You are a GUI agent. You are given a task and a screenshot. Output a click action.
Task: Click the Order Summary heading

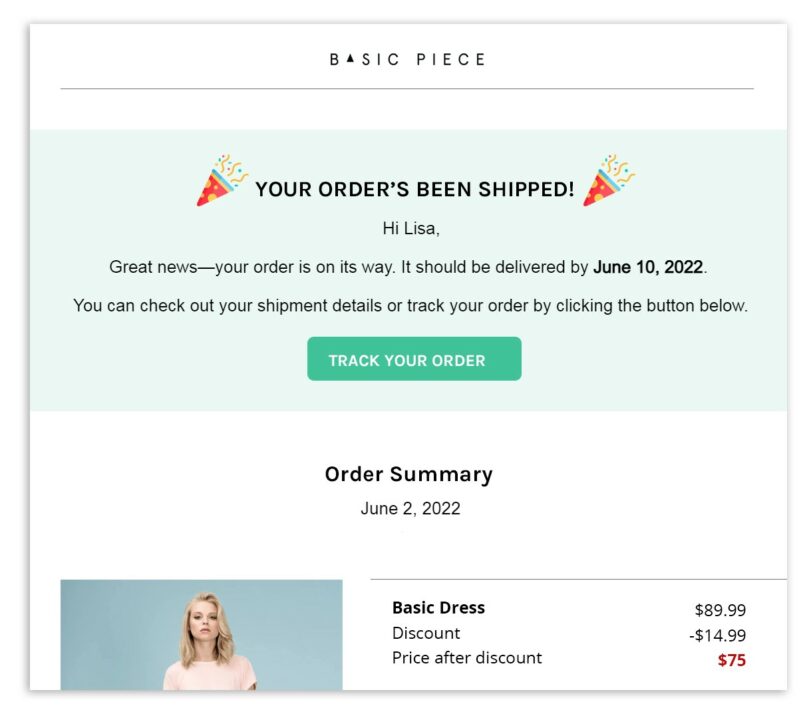click(x=409, y=474)
